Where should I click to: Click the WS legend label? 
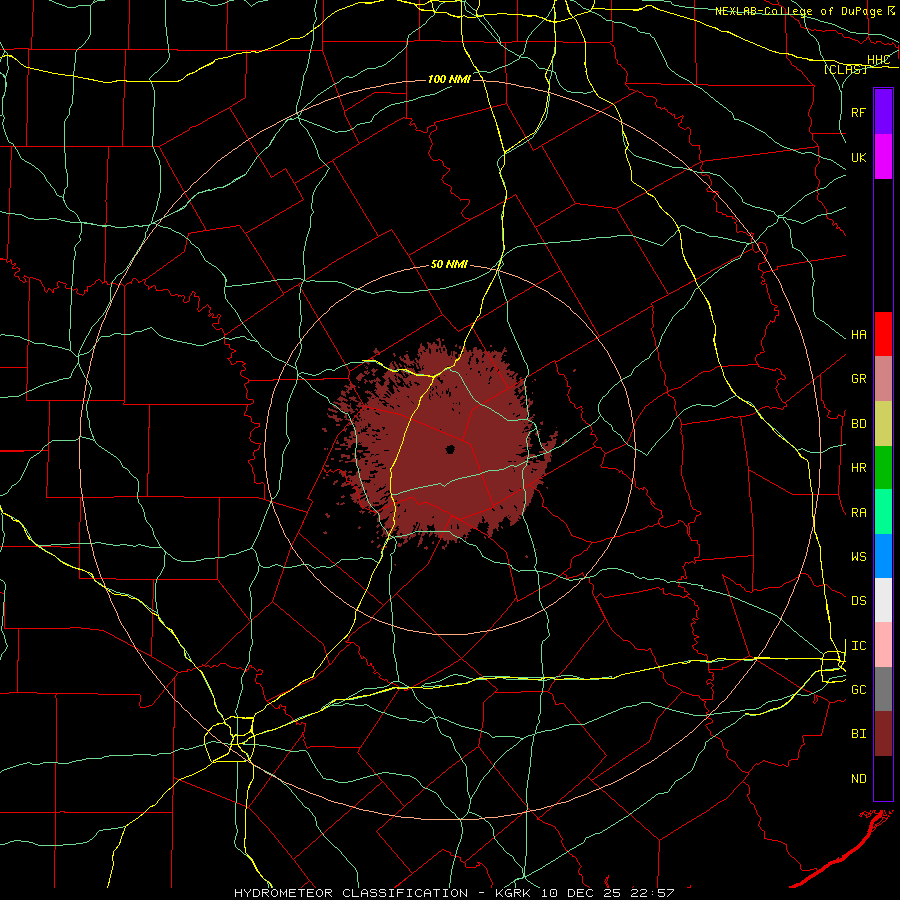pos(858,557)
